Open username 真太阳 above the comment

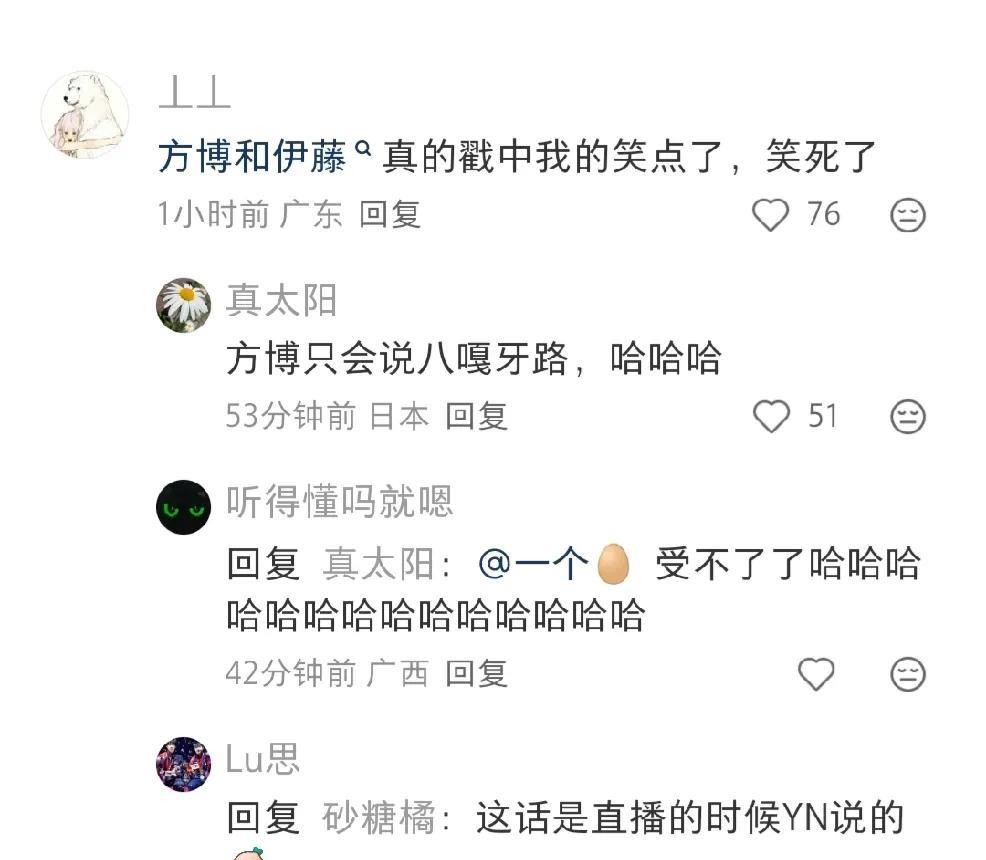(x=281, y=300)
